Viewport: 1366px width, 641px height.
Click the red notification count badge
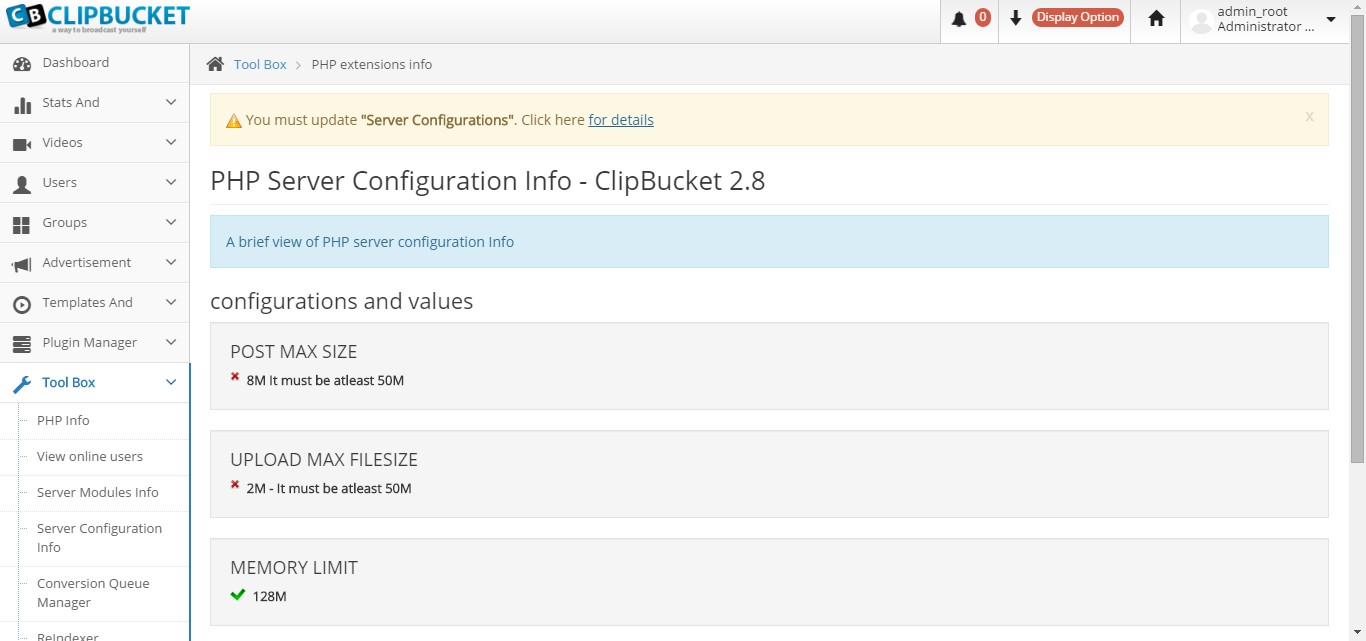982,17
